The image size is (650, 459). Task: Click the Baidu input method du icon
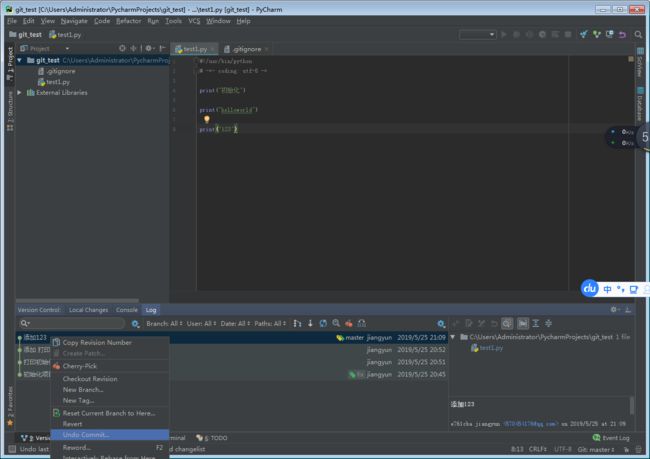tap(589, 289)
